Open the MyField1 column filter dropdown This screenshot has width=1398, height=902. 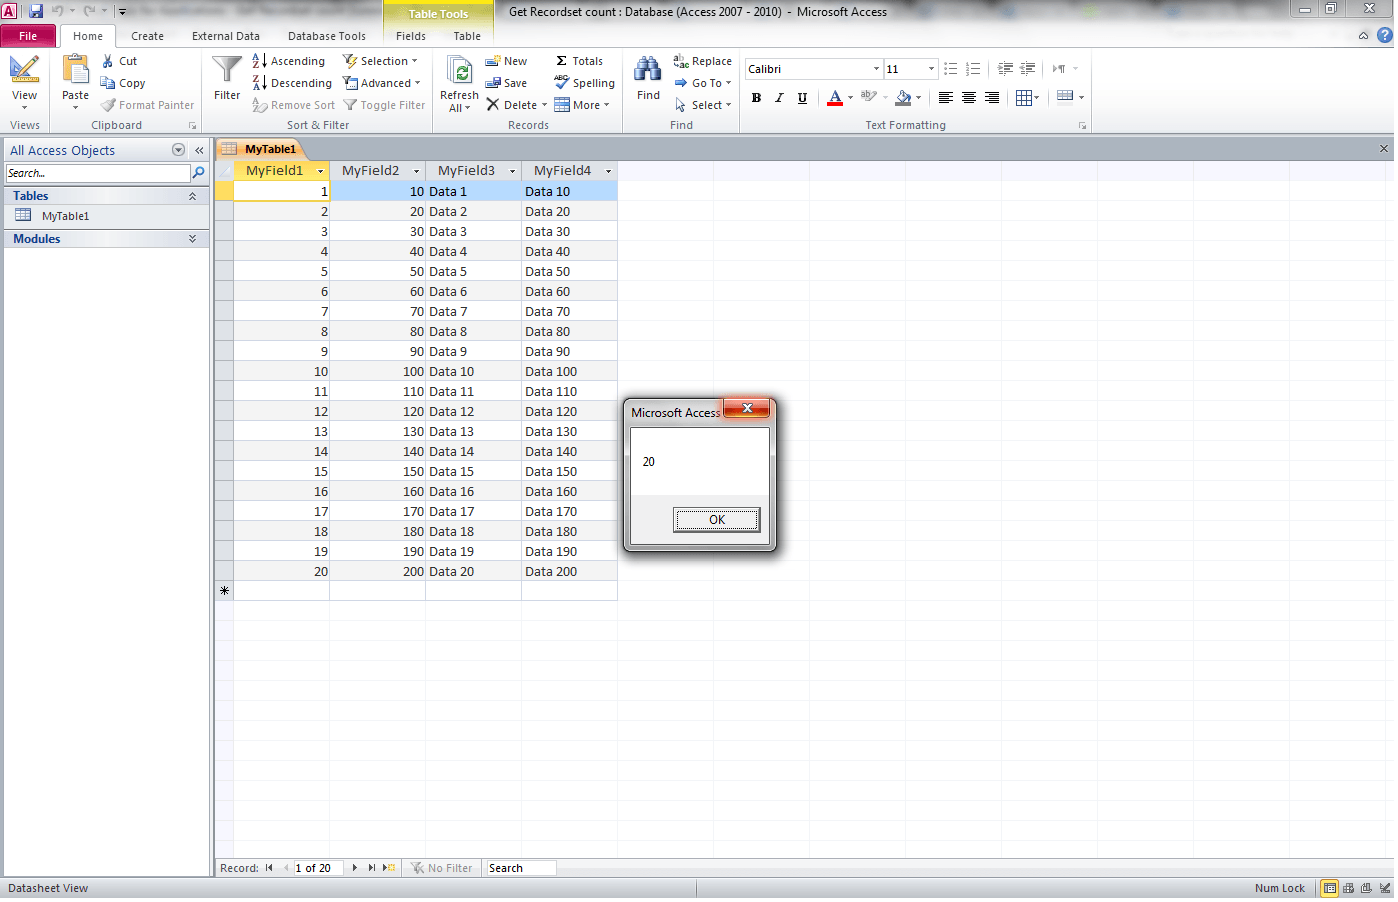pos(322,171)
